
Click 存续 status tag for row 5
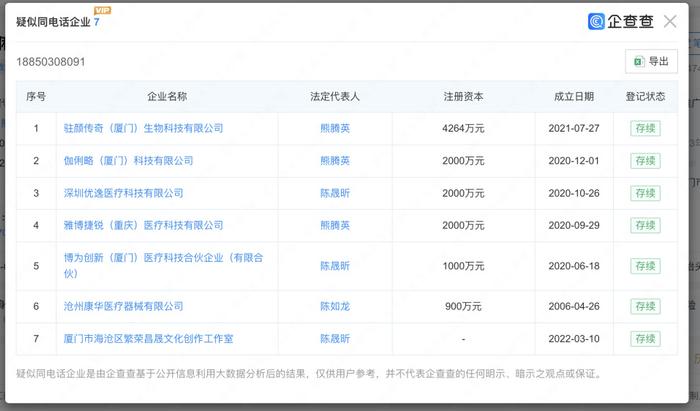point(646,266)
